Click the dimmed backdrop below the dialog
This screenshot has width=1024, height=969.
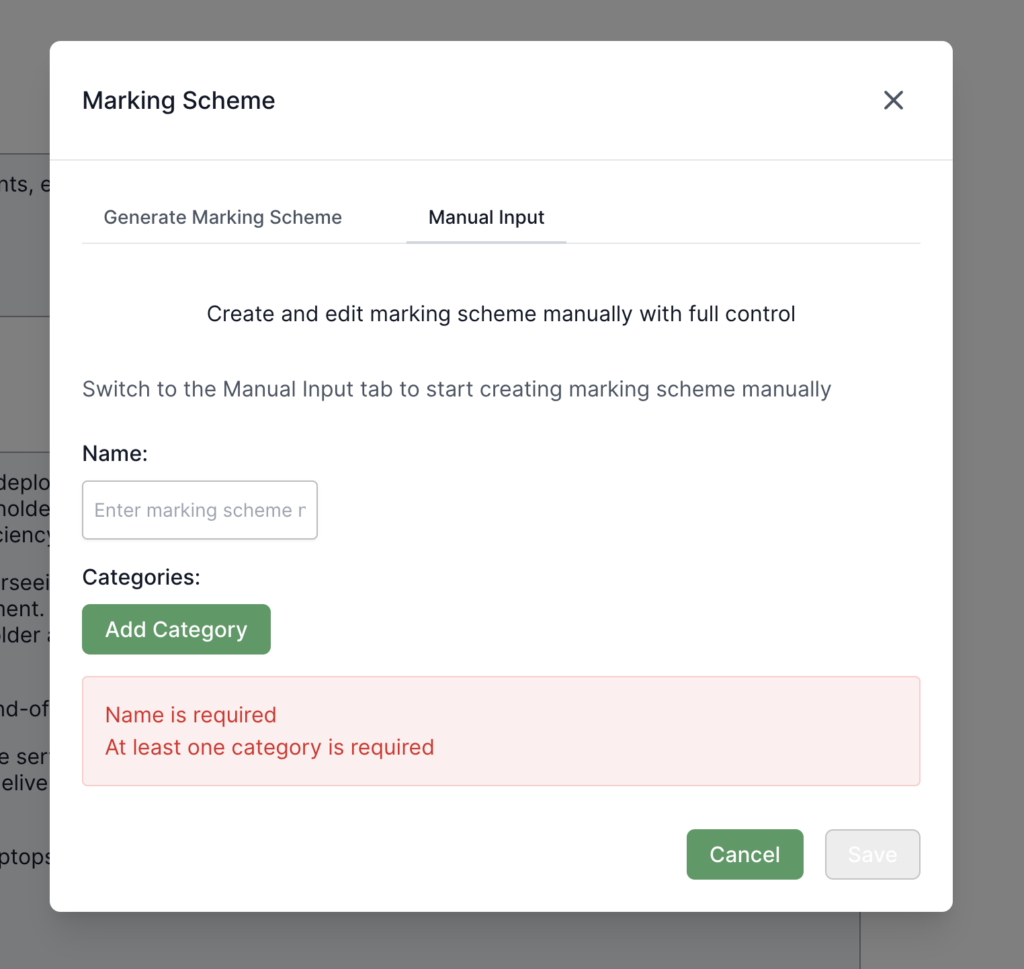tap(500, 940)
